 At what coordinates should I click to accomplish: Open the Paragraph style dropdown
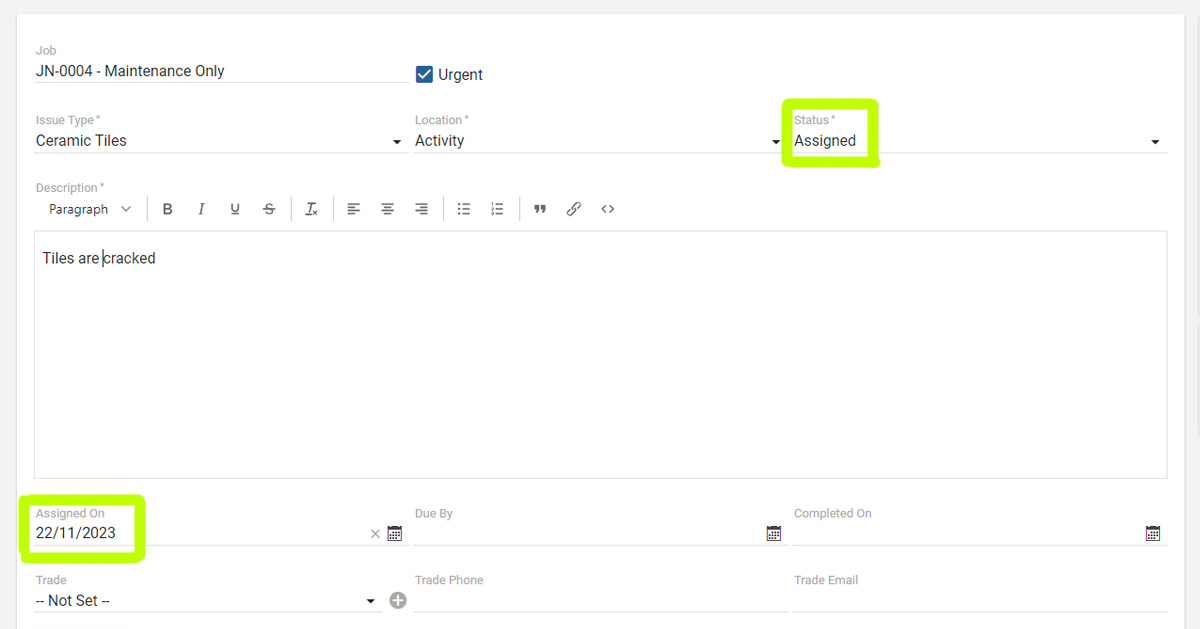click(x=90, y=208)
